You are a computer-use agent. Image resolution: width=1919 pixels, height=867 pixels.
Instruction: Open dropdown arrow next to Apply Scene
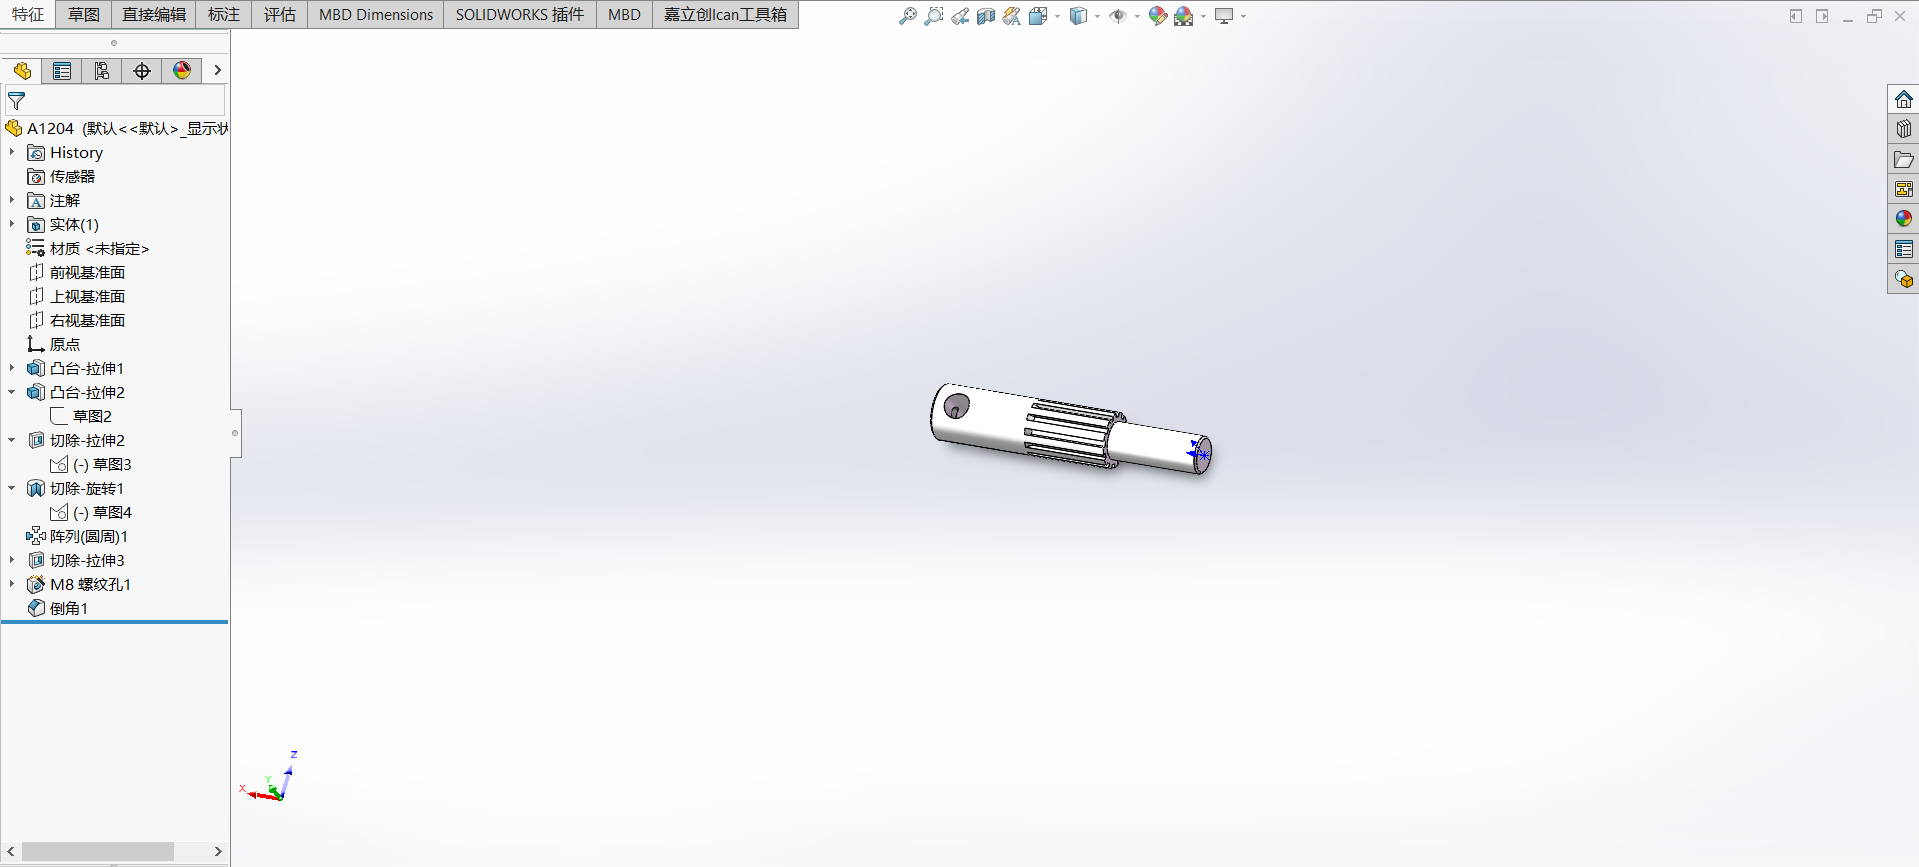pos(1203,17)
